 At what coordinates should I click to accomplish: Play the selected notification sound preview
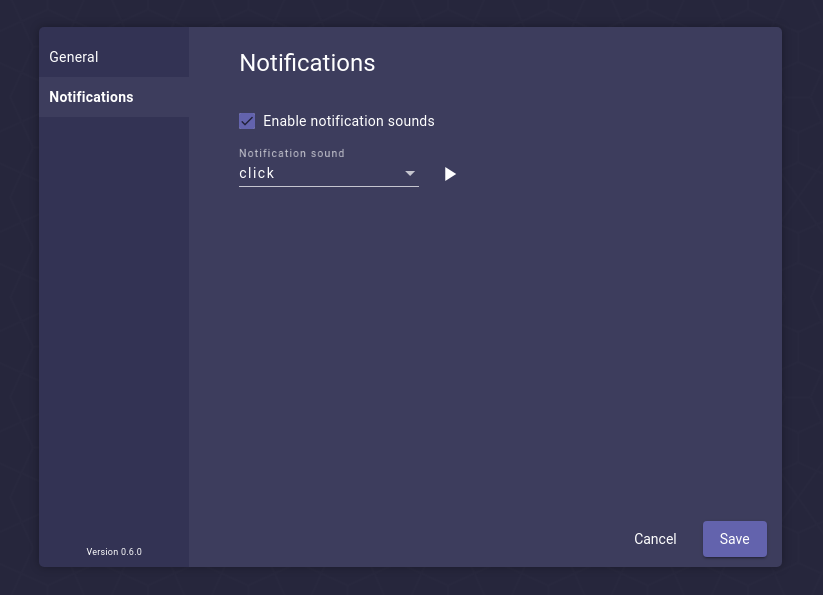(x=450, y=174)
